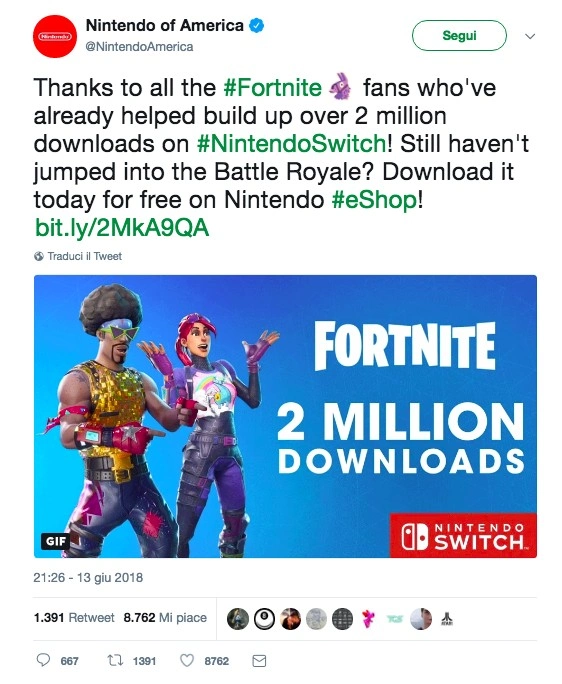Open the #NintendoSwitch hashtag link

pos(291,144)
